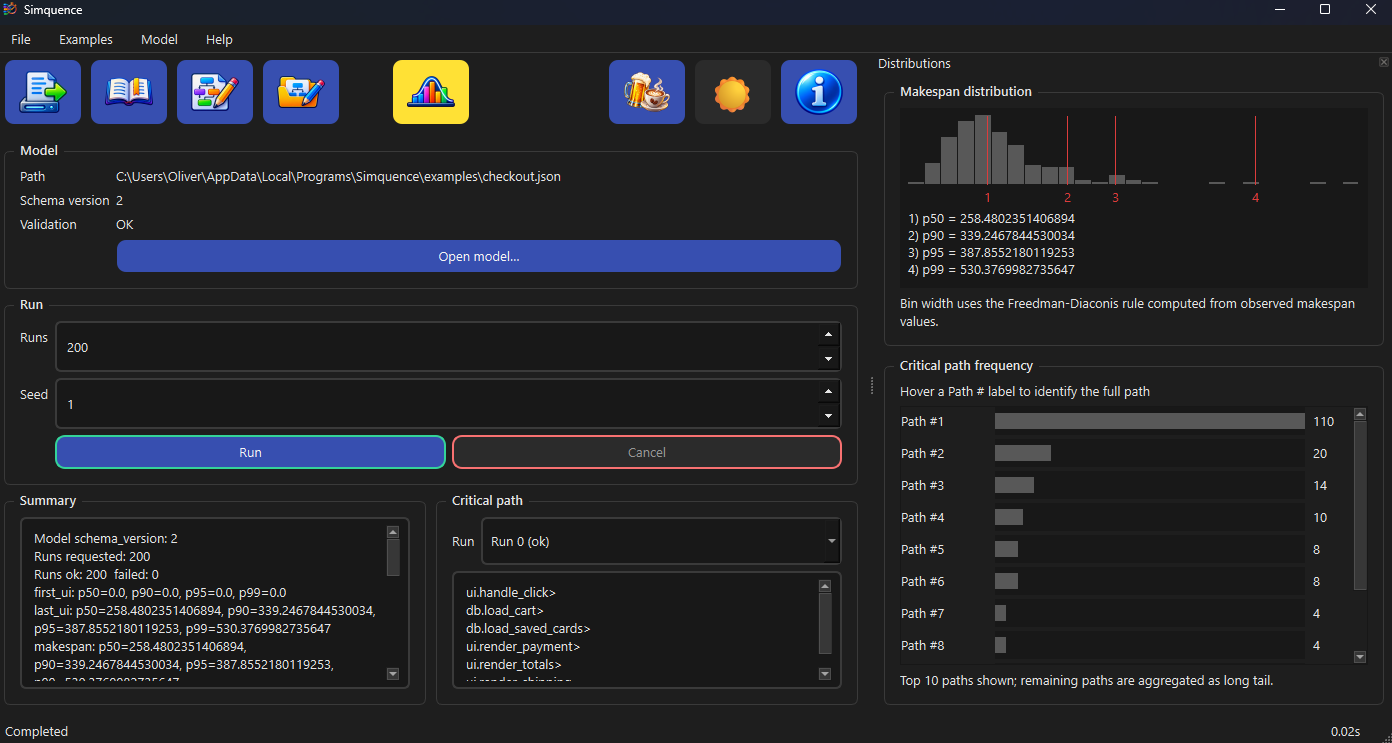This screenshot has height=743, width=1392.
Task: Click the beer and coffee icon
Action: pyautogui.click(x=647, y=92)
